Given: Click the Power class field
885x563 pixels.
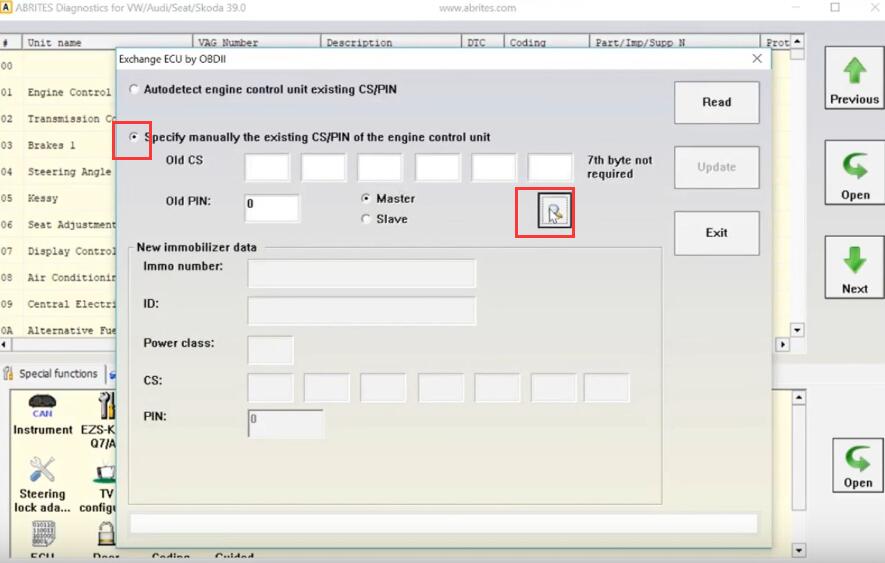Looking at the screenshot, I should tap(270, 350).
